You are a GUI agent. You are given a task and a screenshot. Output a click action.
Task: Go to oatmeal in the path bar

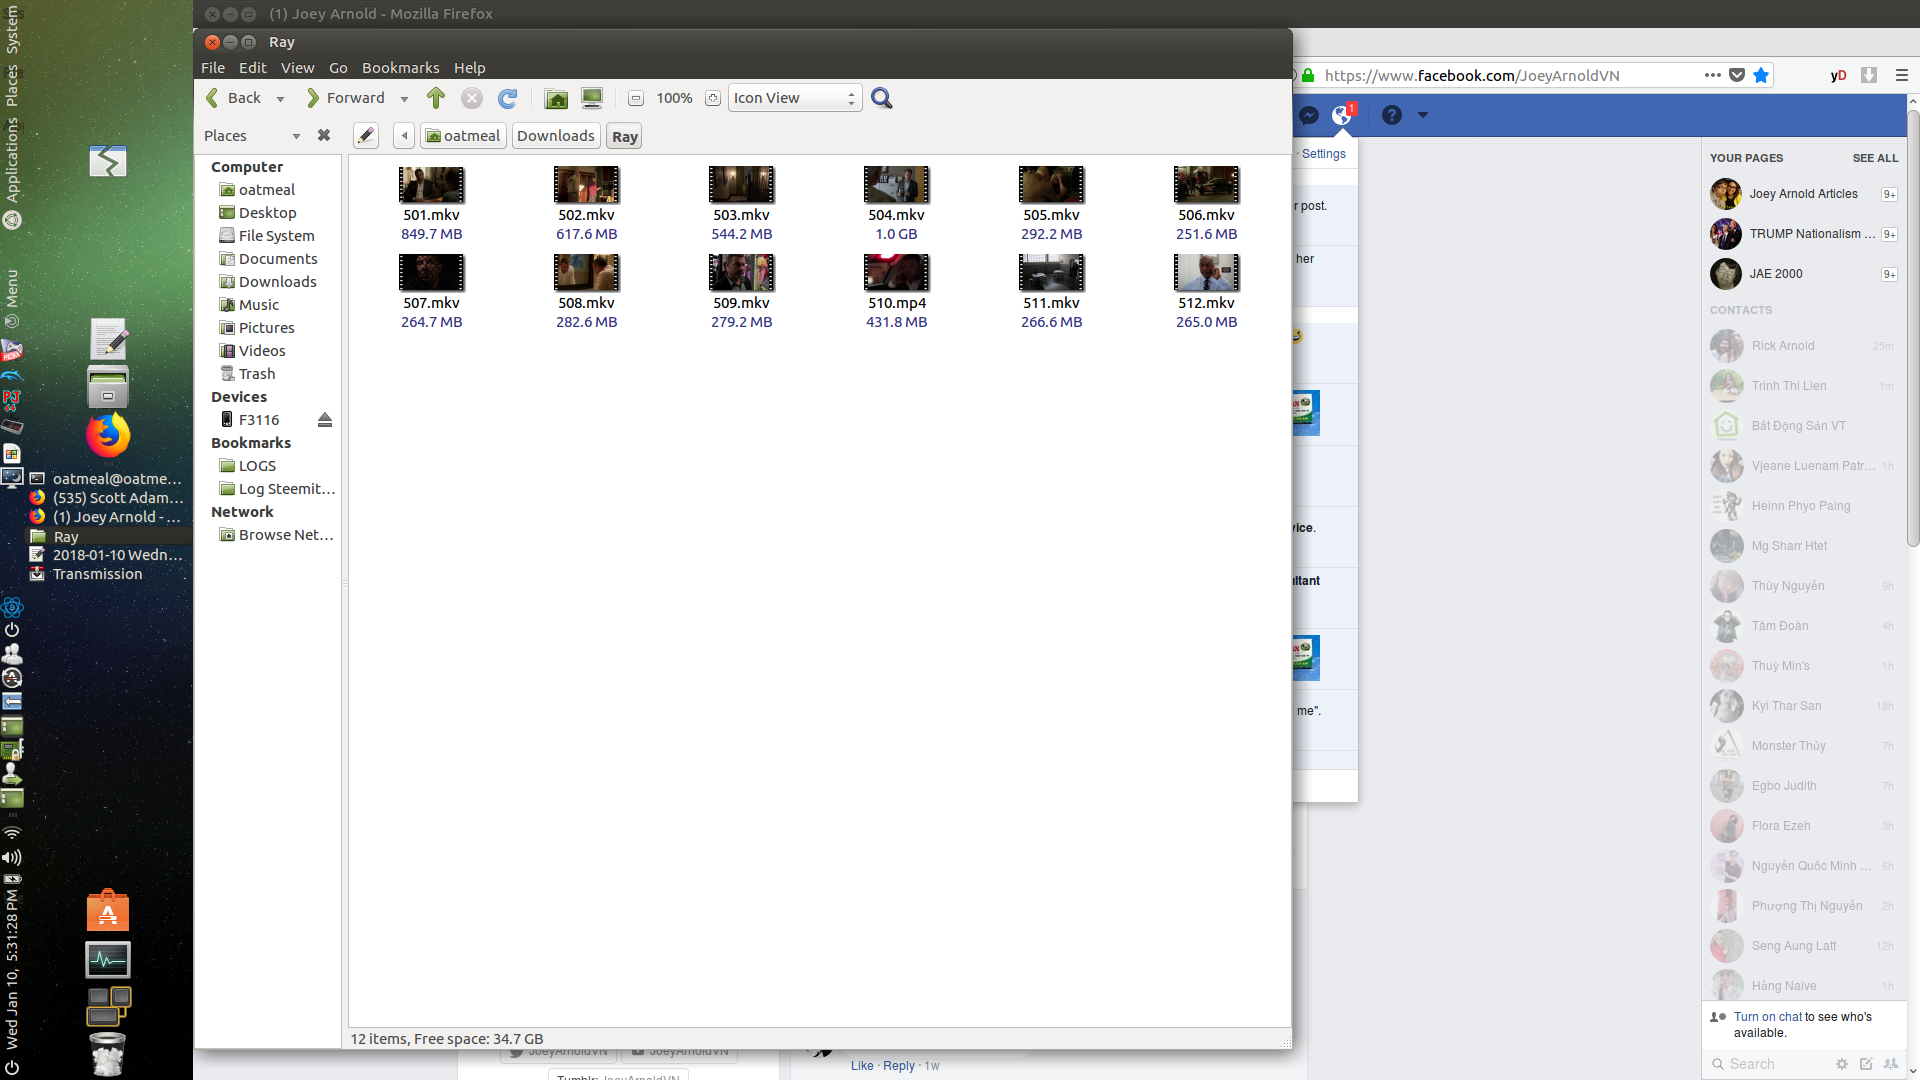463,136
